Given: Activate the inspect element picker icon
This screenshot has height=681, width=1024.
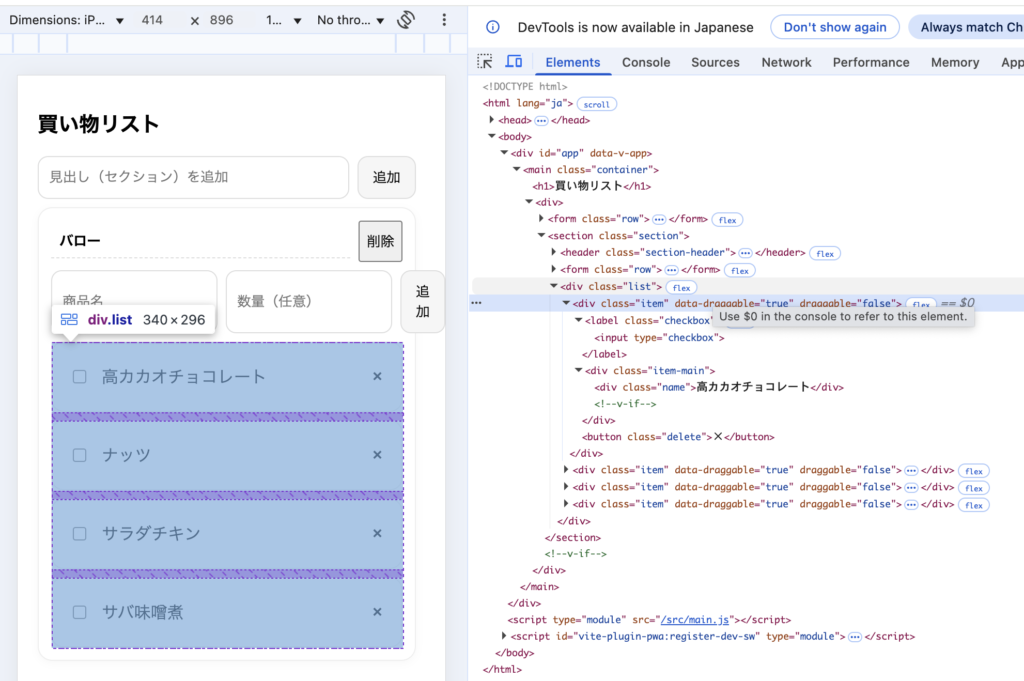Looking at the screenshot, I should coord(485,62).
